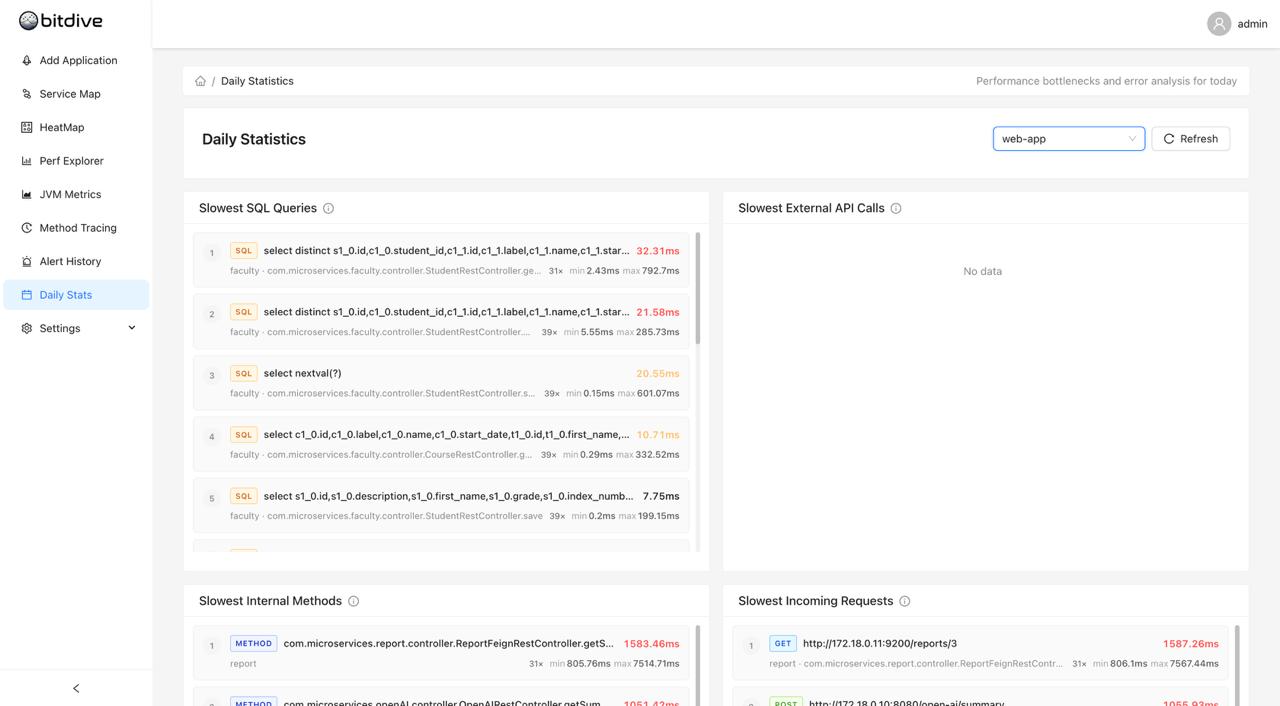
Task: Open the SQL query averaging 21.58ms
Action: [441, 321]
